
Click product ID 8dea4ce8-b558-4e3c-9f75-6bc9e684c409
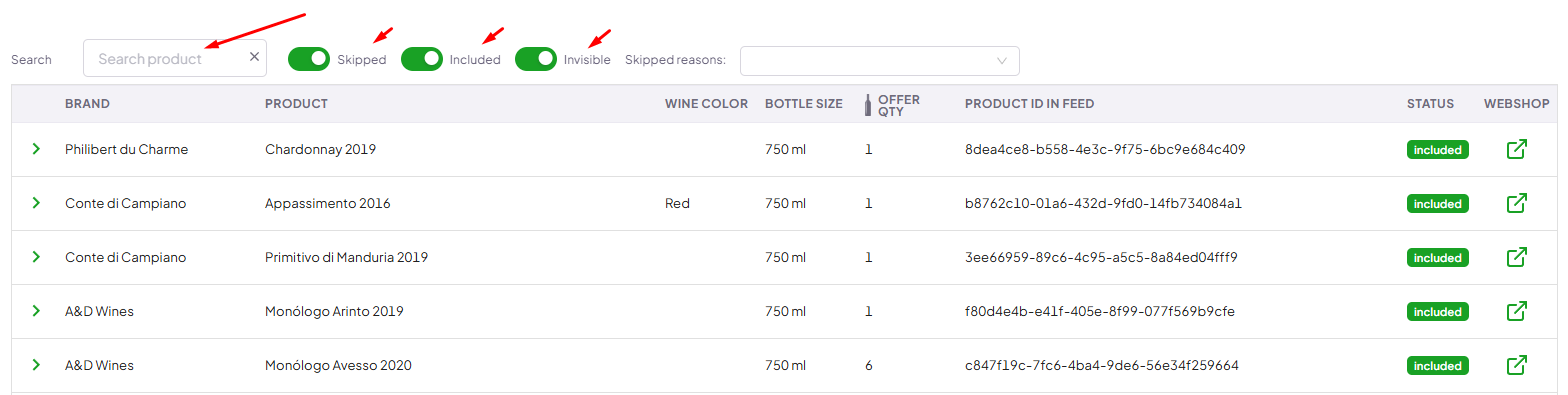click(x=1105, y=149)
